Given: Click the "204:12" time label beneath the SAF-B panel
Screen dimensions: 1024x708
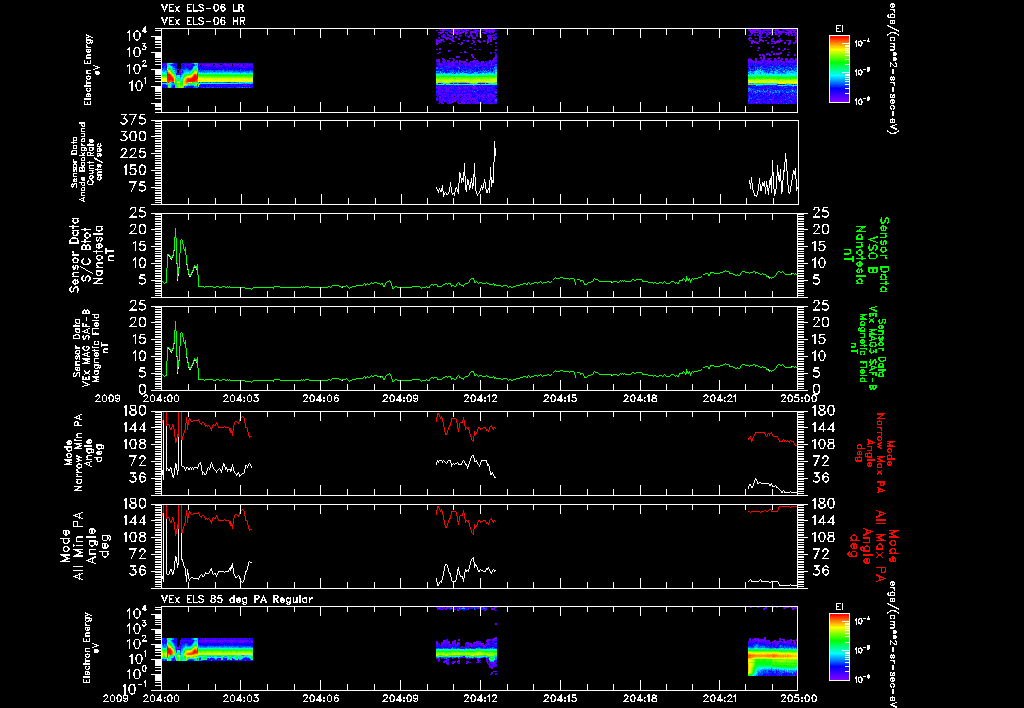Looking at the screenshot, I should point(481,398).
